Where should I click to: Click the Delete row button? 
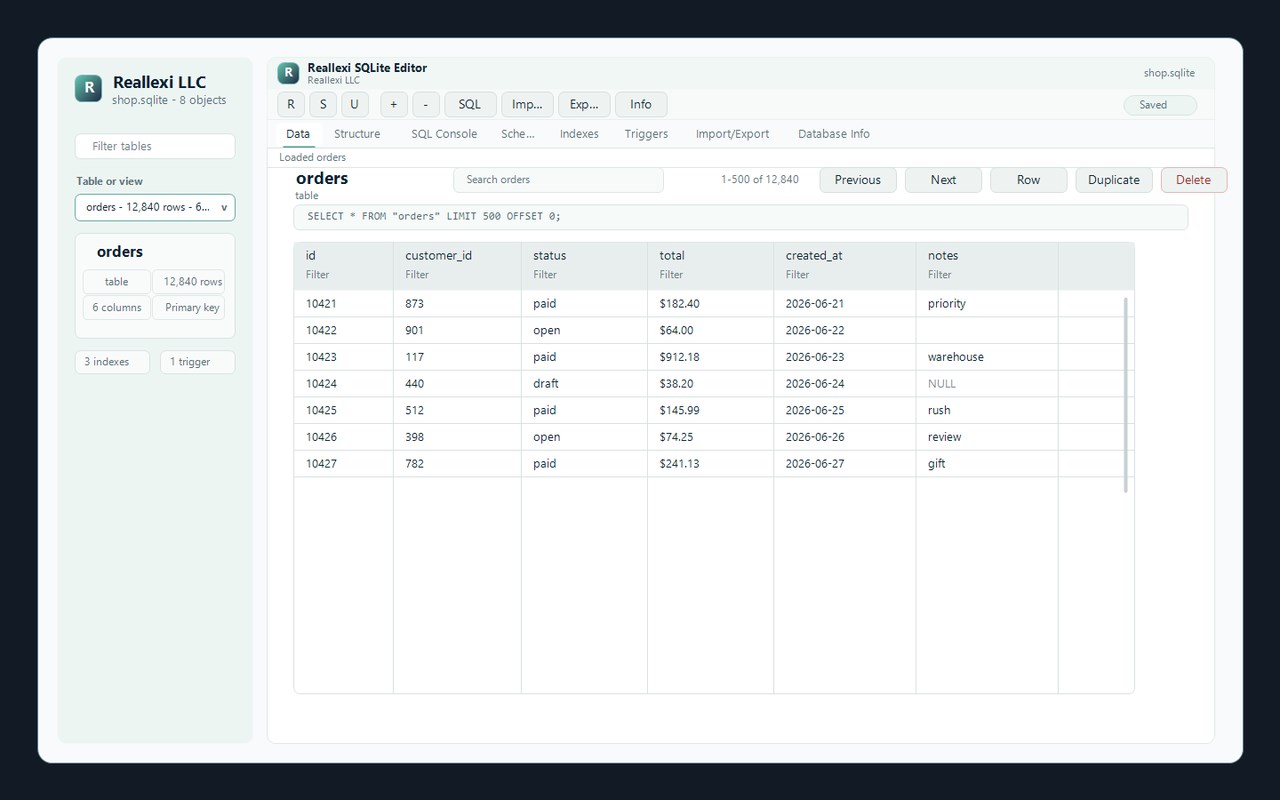pos(1193,180)
